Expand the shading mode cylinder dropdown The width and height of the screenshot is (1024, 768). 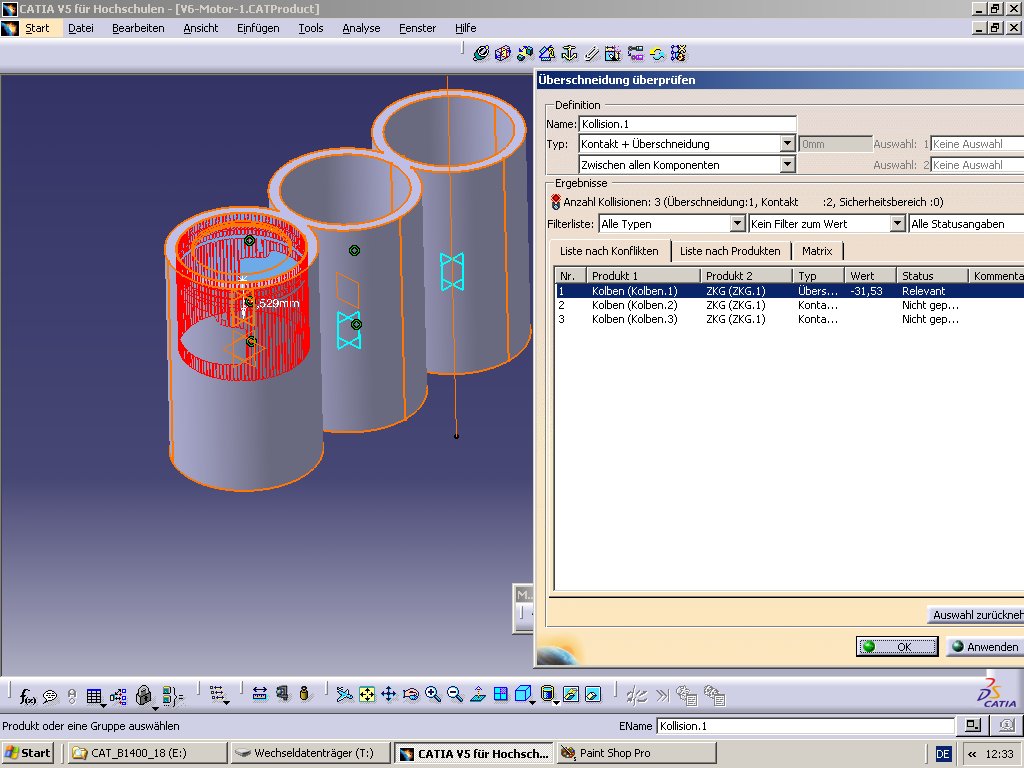tap(555, 703)
